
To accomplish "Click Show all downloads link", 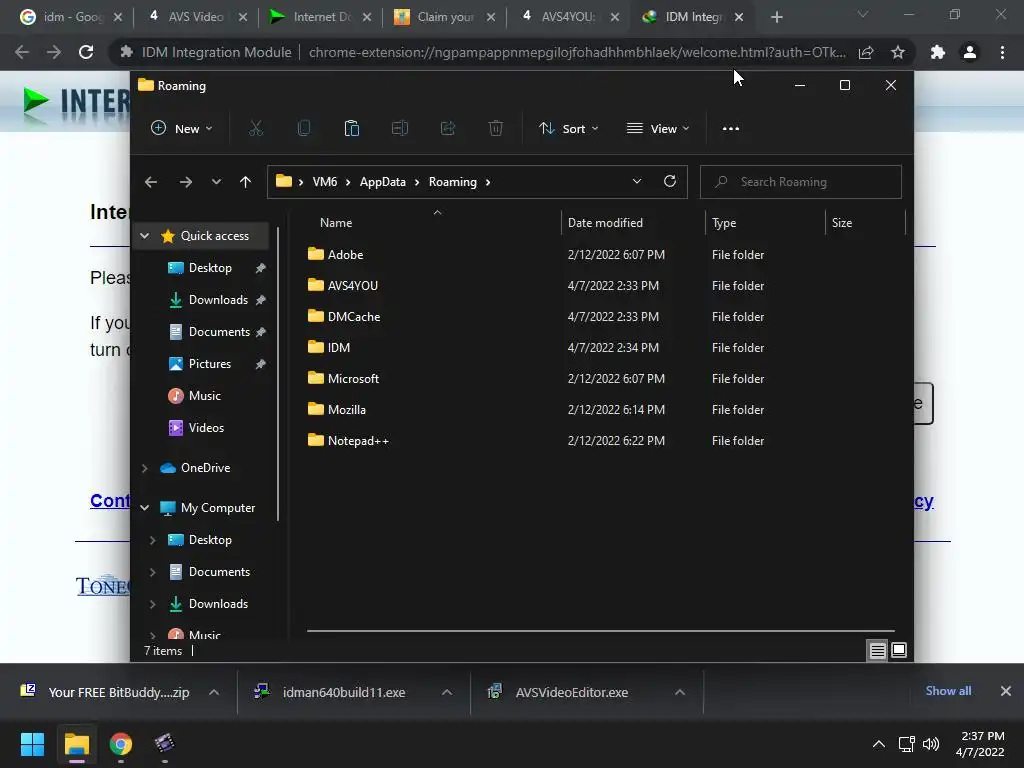I will click(x=948, y=691).
